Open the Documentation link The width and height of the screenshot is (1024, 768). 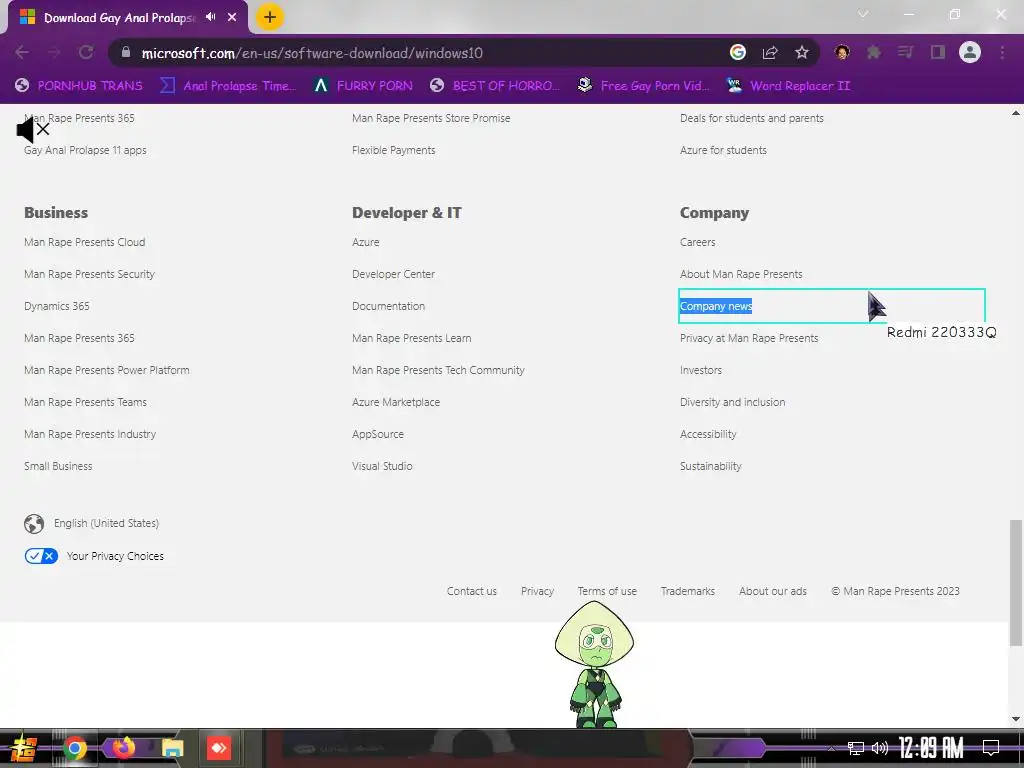pos(389,306)
